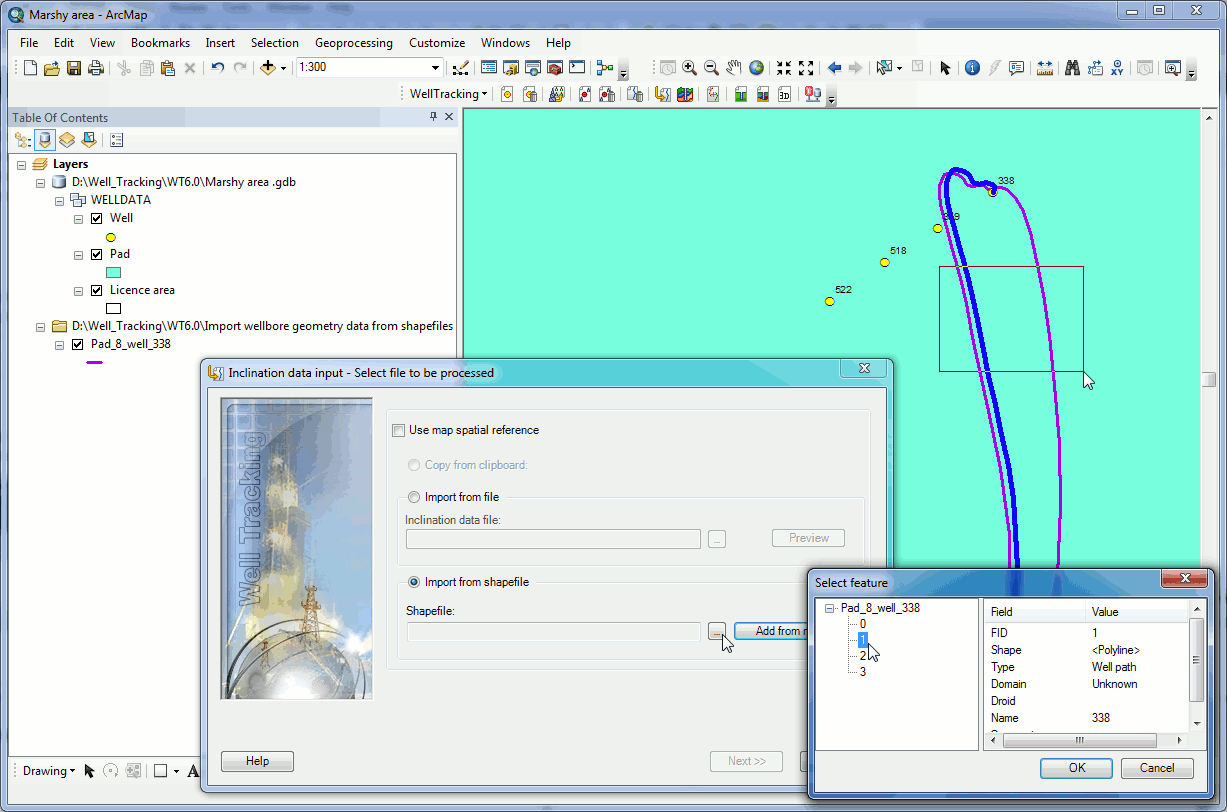The height and width of the screenshot is (812, 1227).
Task: Click the New Map File icon
Action: (x=30, y=68)
